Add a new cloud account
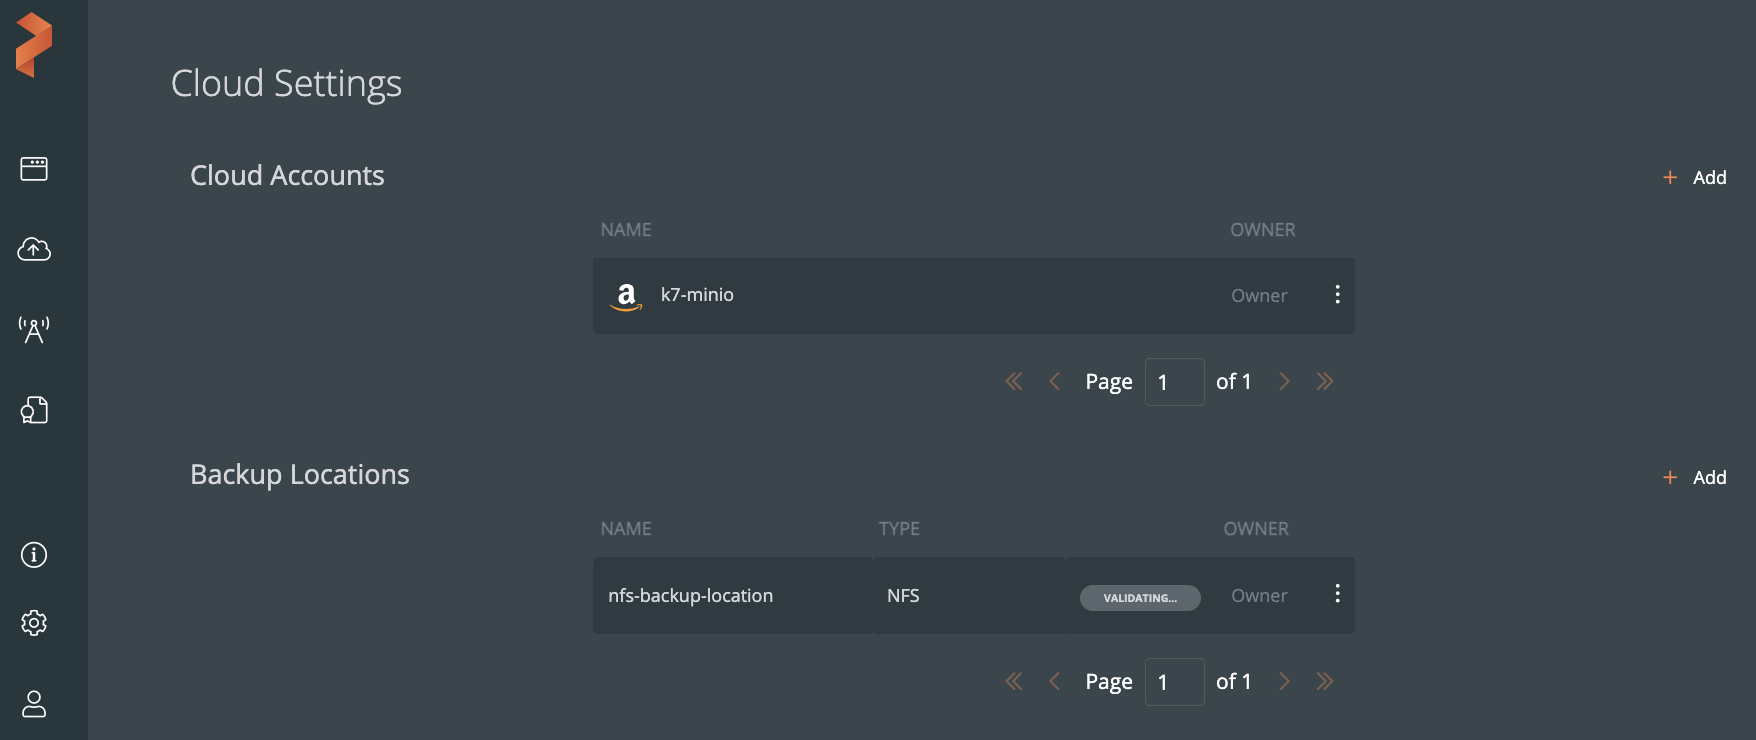The image size is (1756, 740). coord(1695,178)
